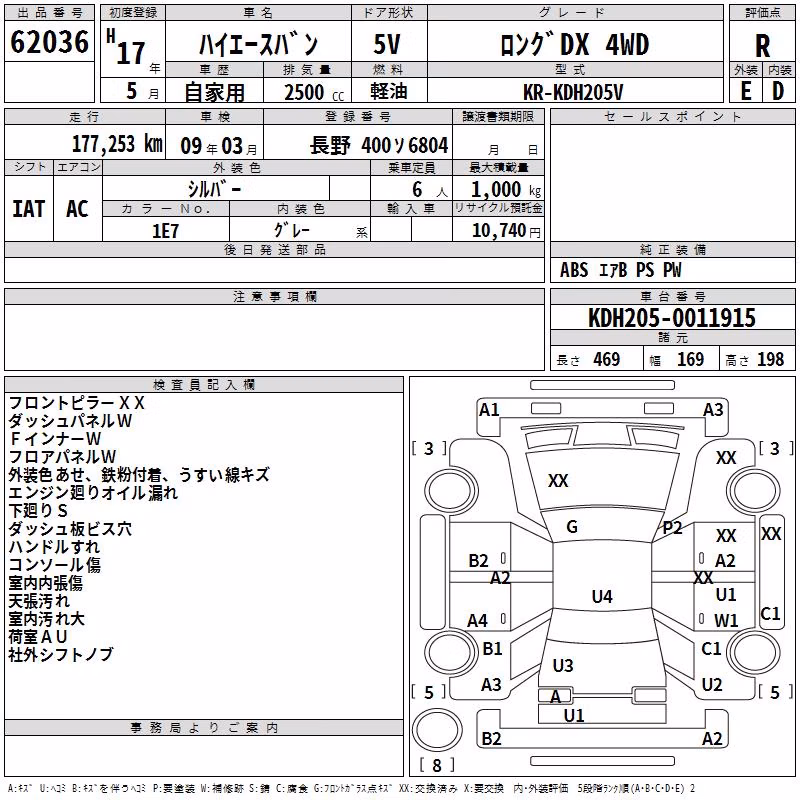
Task: Select the length value 469
Action: pyautogui.click(x=606, y=360)
